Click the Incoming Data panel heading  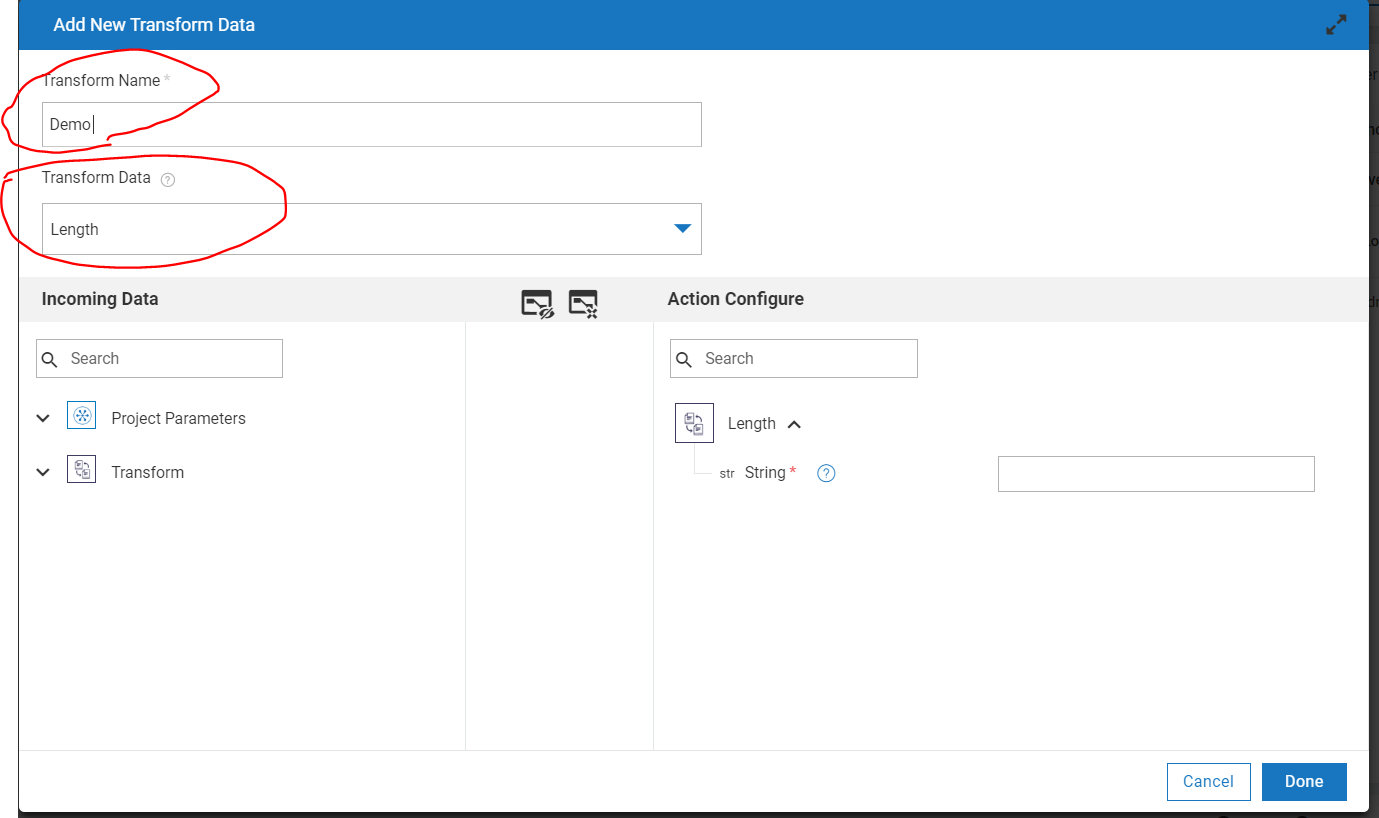pos(100,299)
